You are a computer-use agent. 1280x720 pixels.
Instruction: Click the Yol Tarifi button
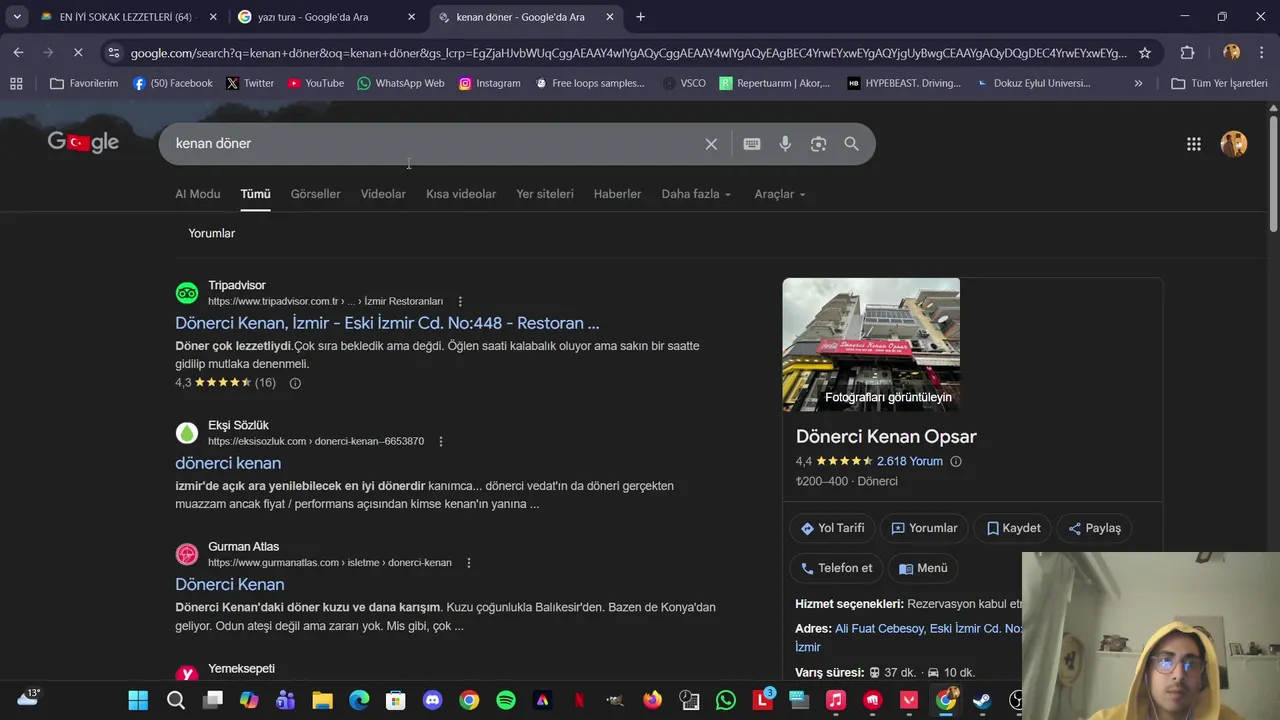pyautogui.click(x=833, y=528)
